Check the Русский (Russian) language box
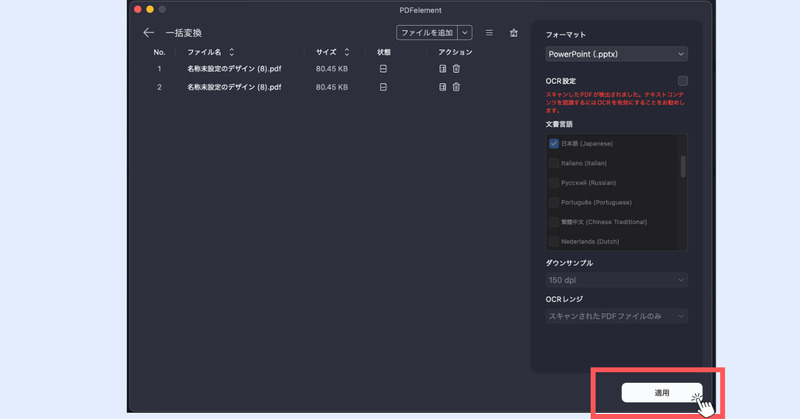The image size is (800, 419). click(554, 183)
